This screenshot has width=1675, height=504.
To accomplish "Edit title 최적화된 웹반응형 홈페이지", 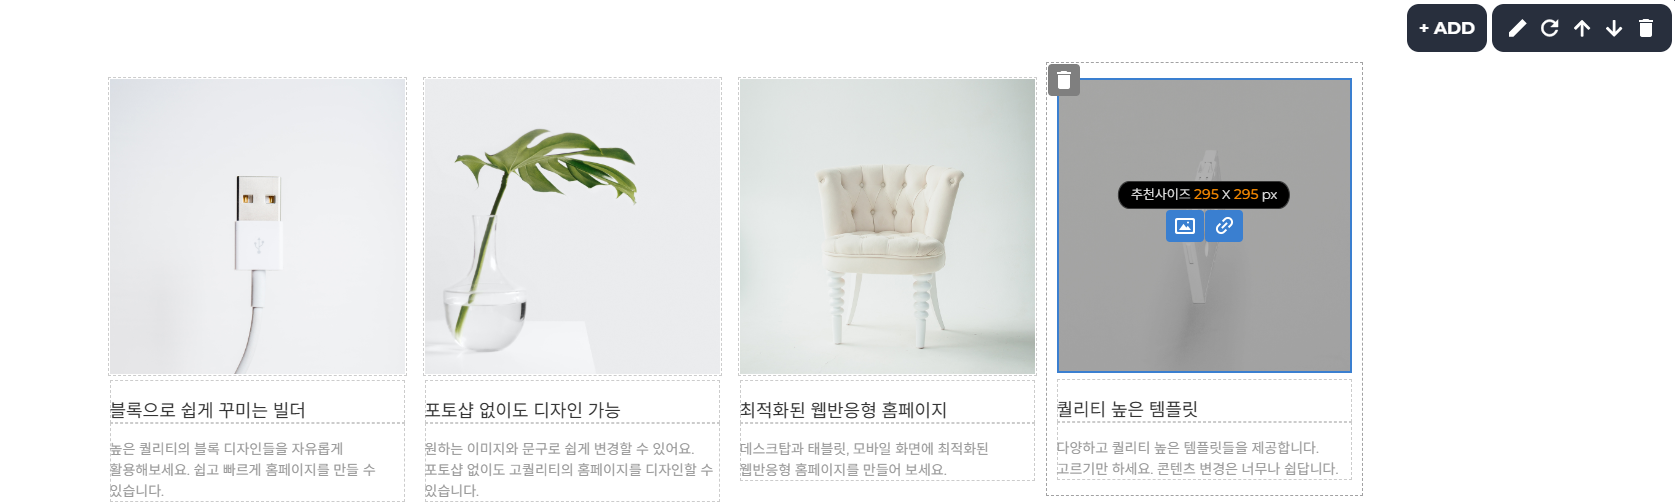I will 843,410.
